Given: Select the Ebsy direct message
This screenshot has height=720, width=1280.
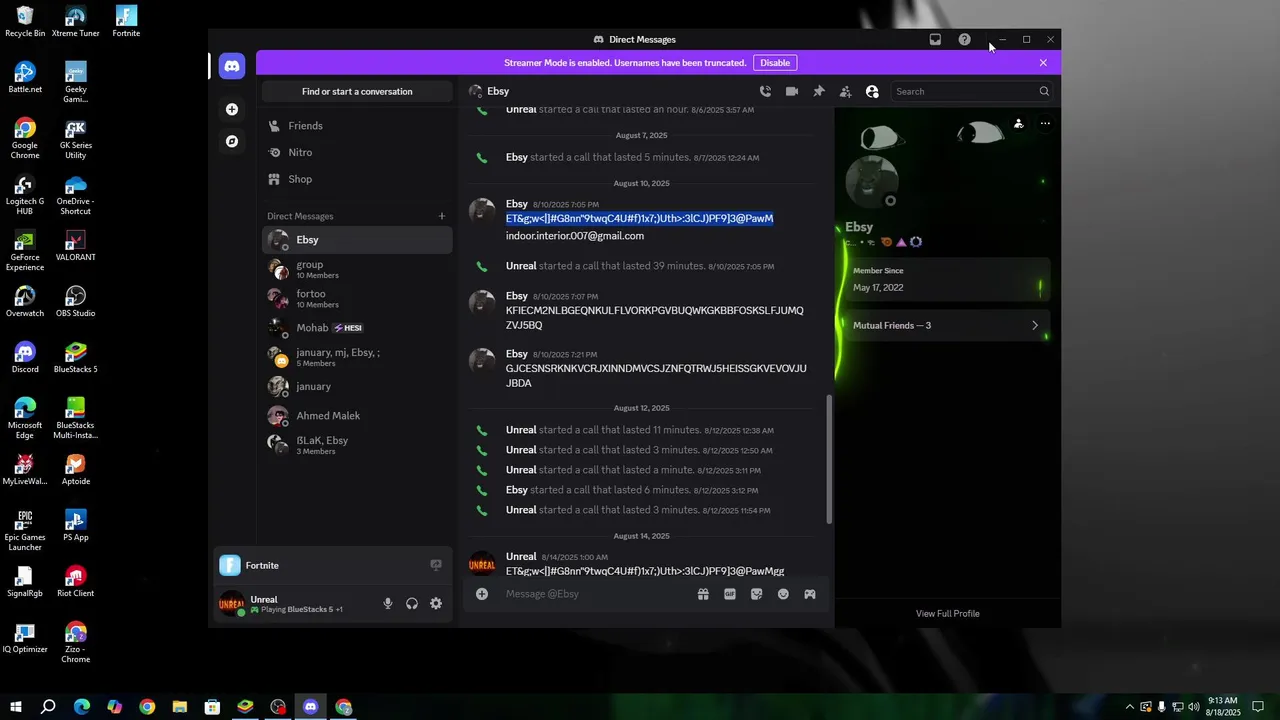Looking at the screenshot, I should pyautogui.click(x=357, y=240).
